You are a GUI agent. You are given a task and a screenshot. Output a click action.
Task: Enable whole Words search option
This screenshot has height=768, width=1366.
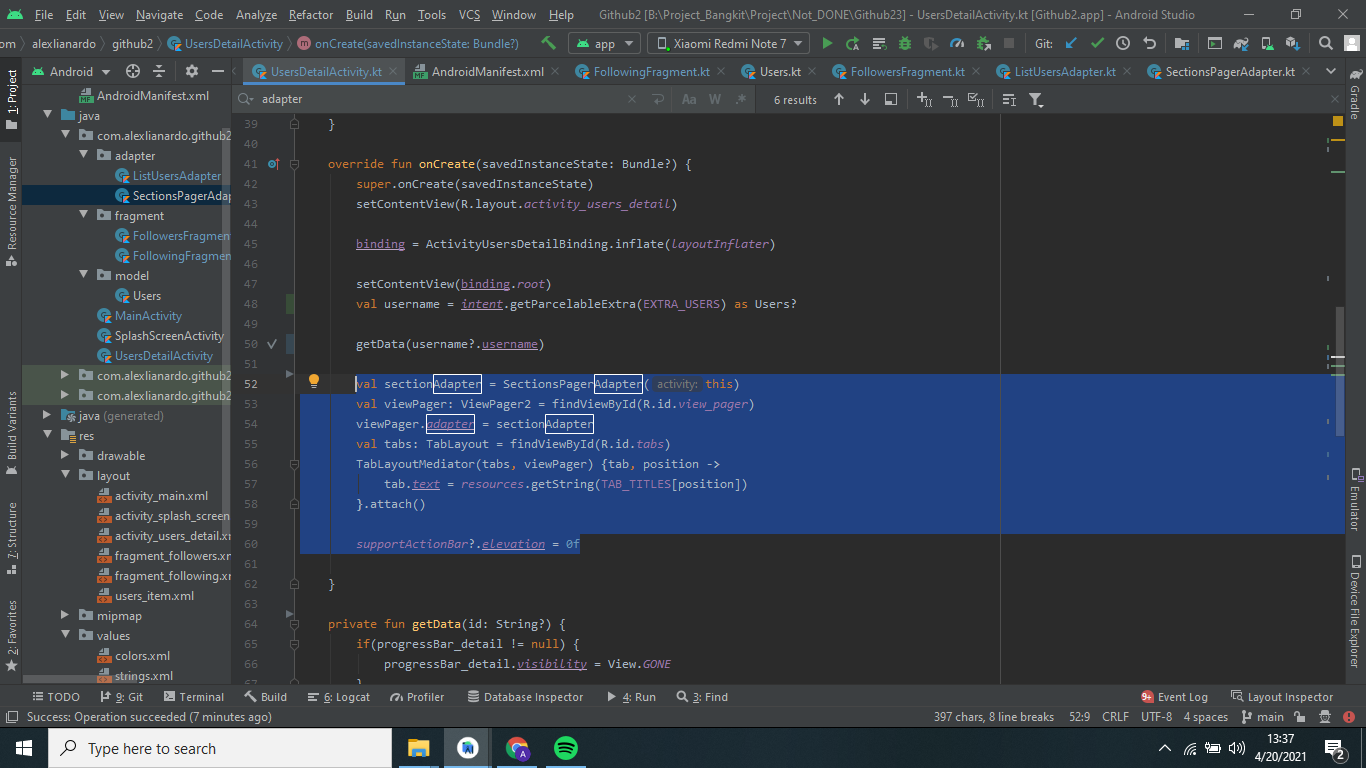[713, 99]
